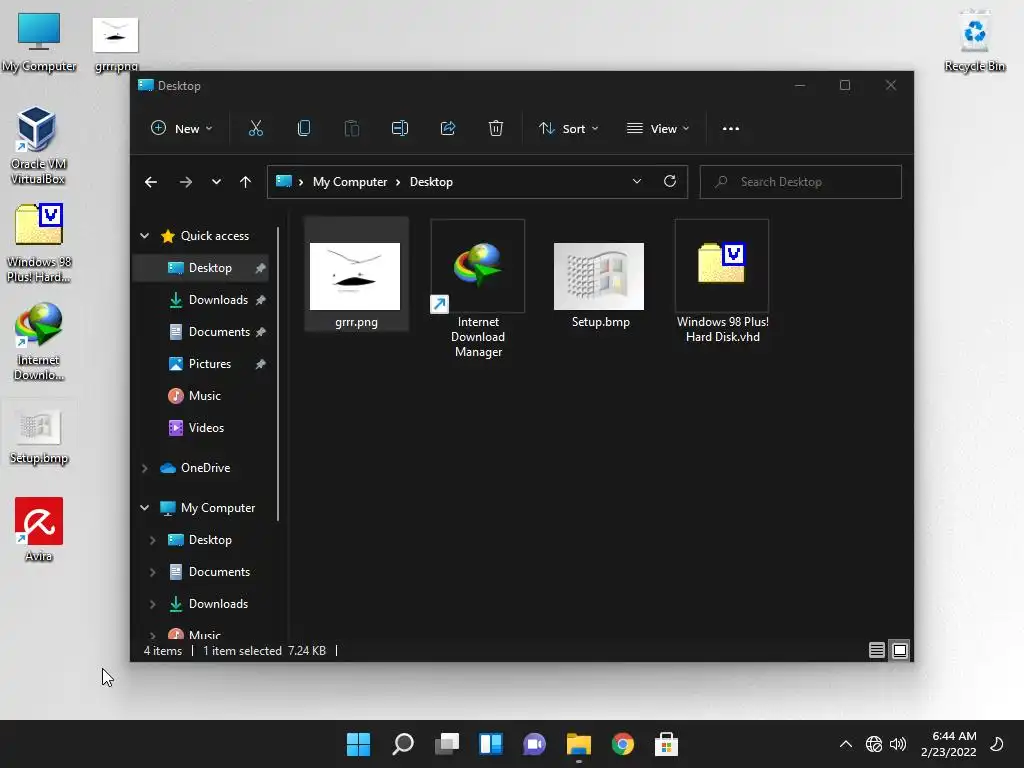Click the Rename icon in toolbar
Viewport: 1024px width, 768px height.
400,129
